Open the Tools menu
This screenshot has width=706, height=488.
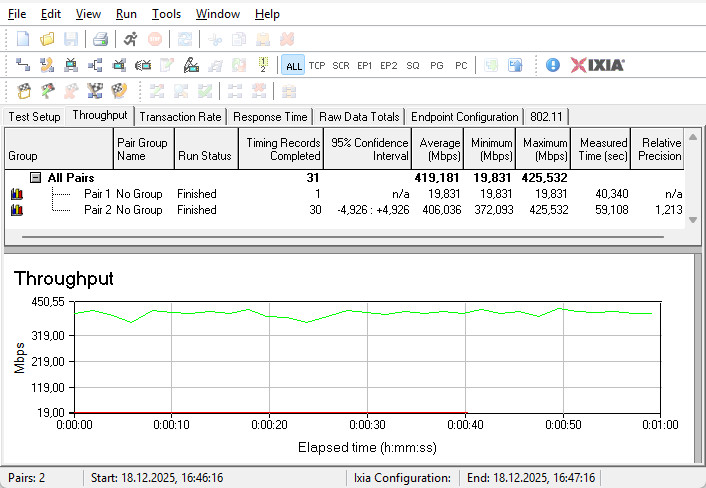166,14
